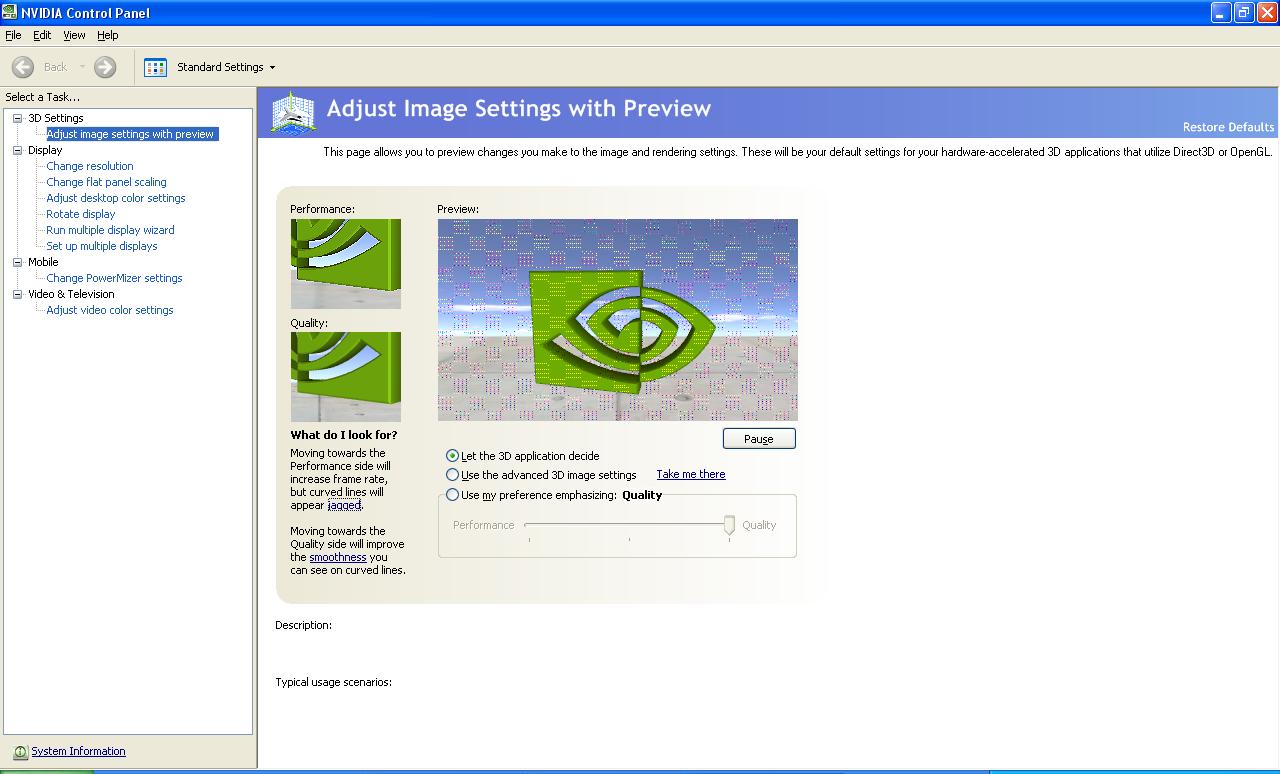Select 'Let the 3D application decide' radio button
Screen dimensions: 1280x774
453,456
